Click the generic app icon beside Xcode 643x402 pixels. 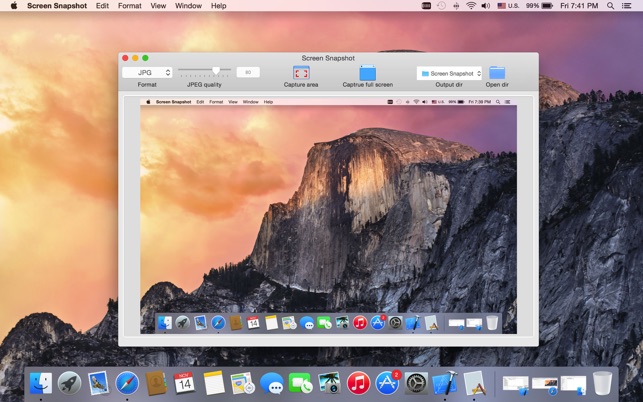[475, 383]
